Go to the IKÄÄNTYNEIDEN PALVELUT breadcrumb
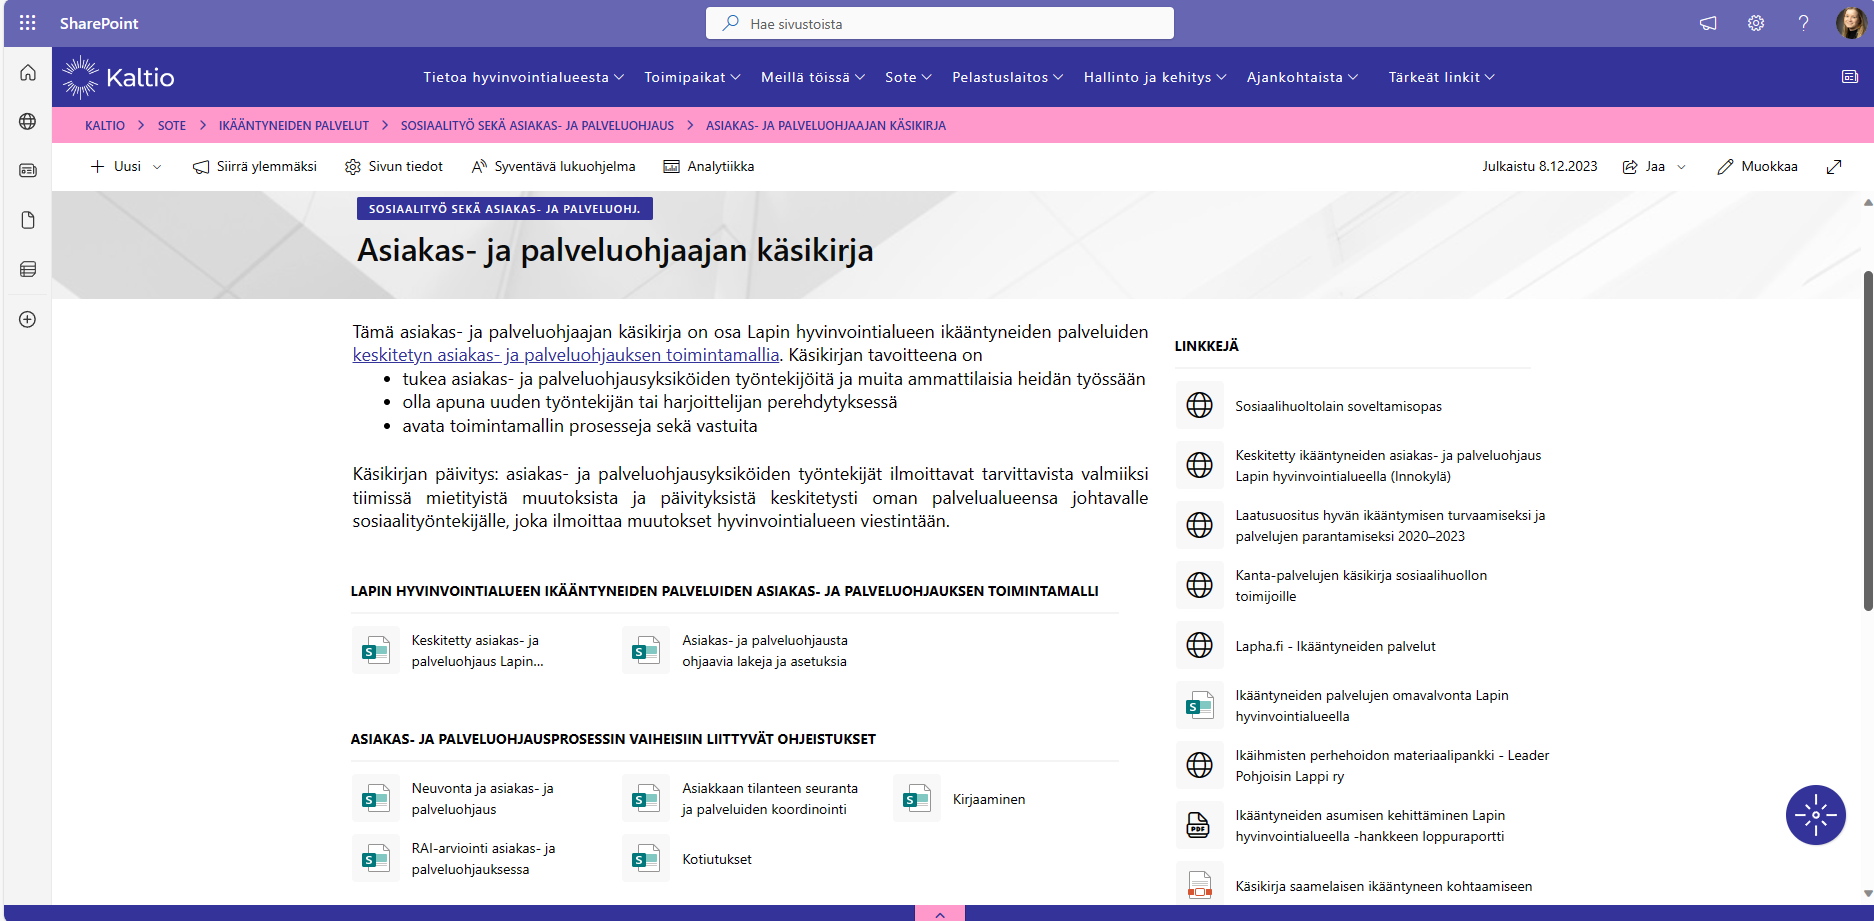The image size is (1874, 921). 294,126
